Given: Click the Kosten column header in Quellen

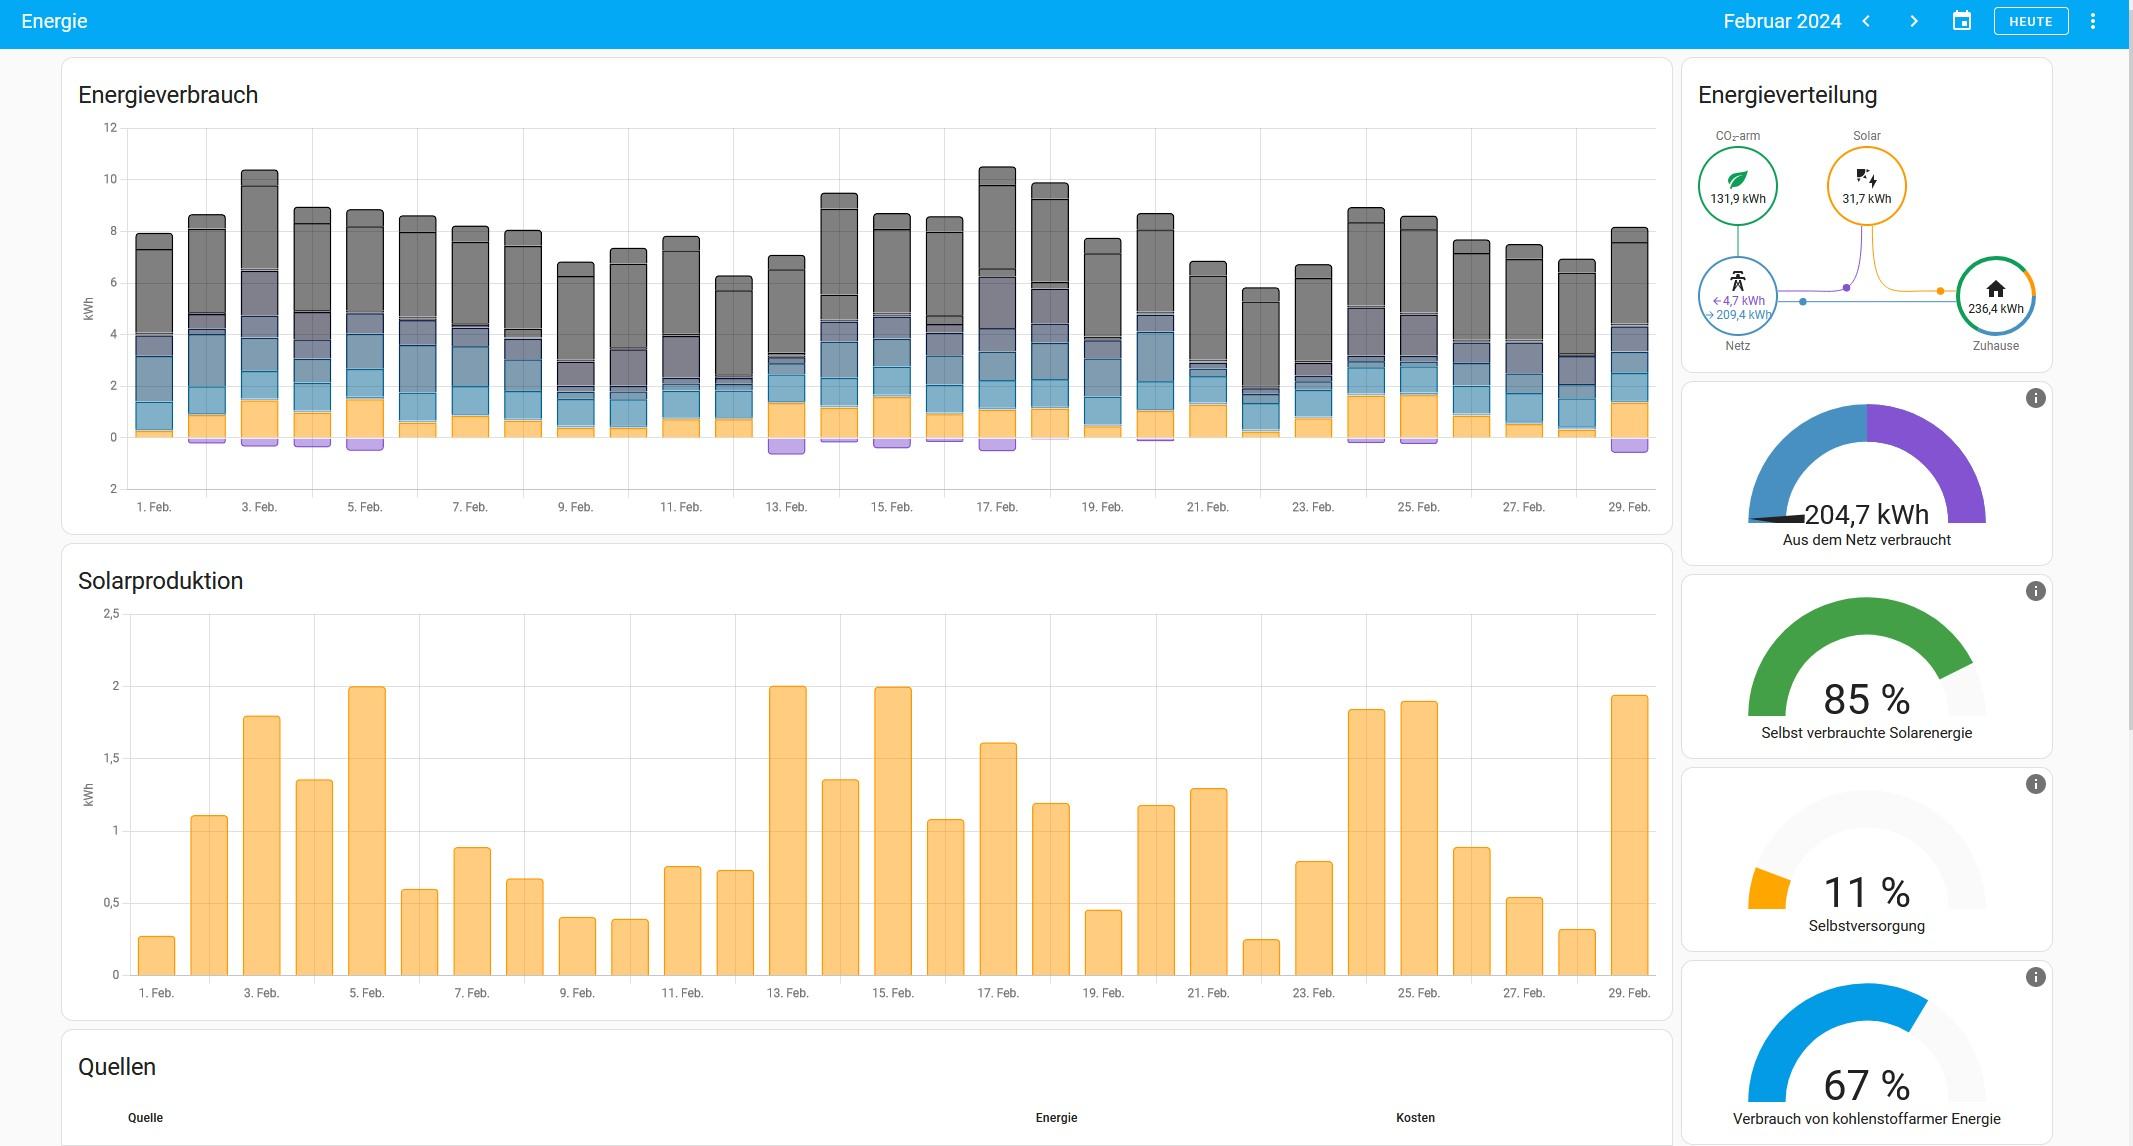Looking at the screenshot, I should (x=1415, y=1118).
